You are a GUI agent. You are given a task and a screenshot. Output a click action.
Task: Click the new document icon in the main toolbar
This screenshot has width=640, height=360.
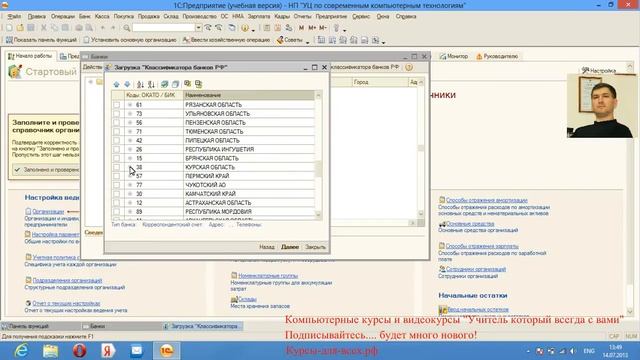point(9,28)
